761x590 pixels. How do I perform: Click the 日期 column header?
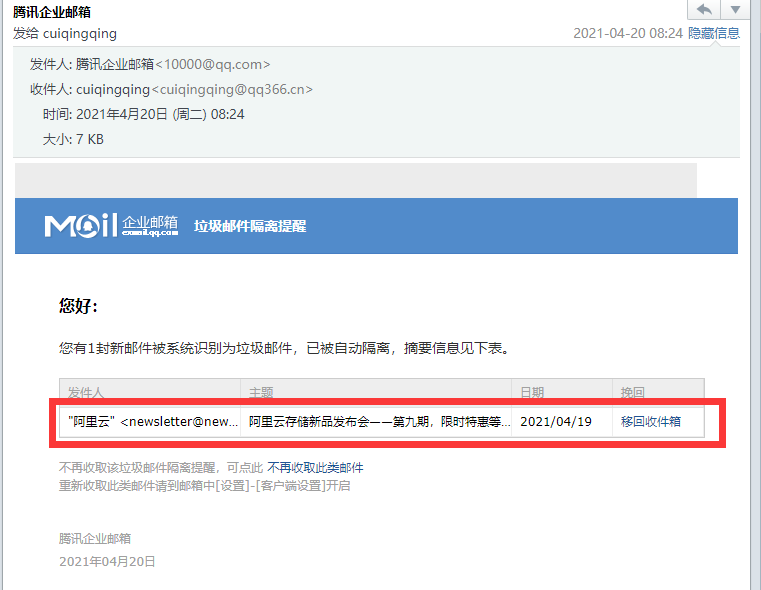[532, 392]
